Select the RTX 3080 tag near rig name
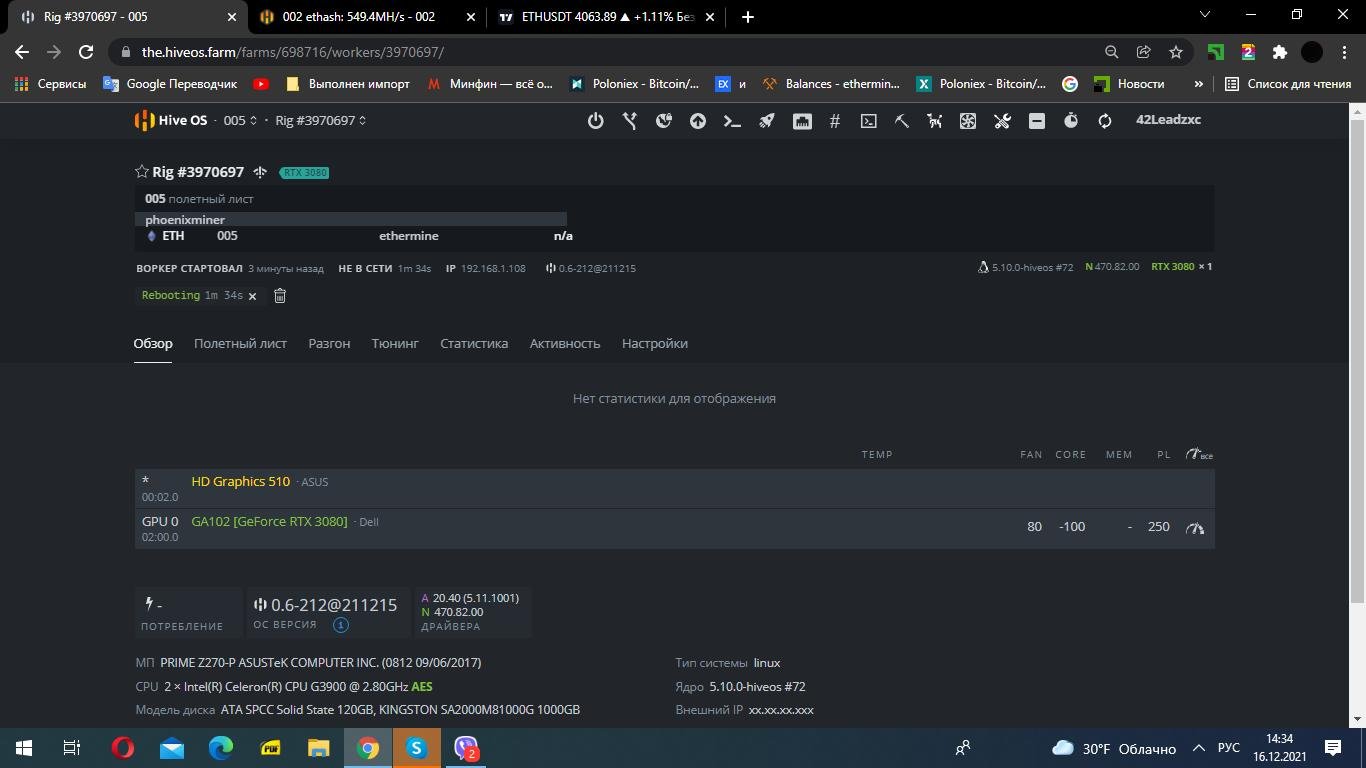Screen dimensions: 1366x768 (x=304, y=172)
